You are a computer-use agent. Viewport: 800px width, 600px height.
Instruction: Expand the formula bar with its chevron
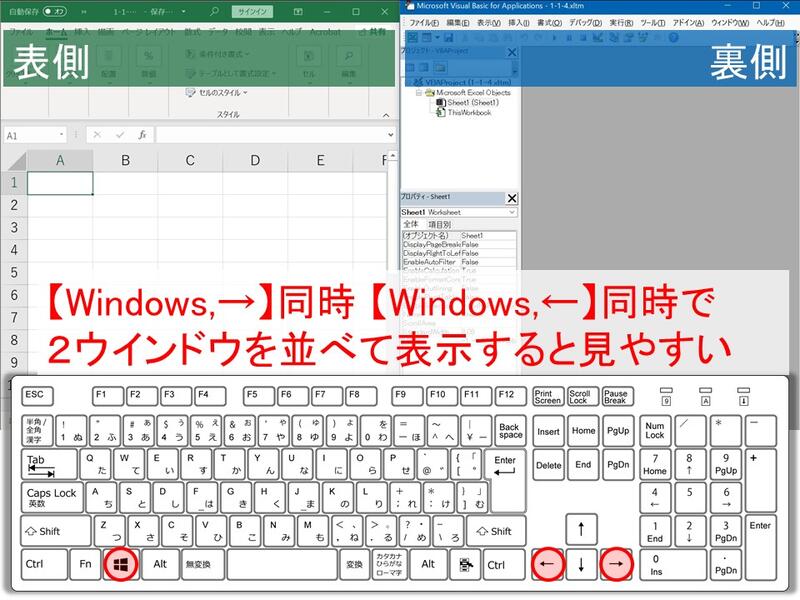point(391,135)
